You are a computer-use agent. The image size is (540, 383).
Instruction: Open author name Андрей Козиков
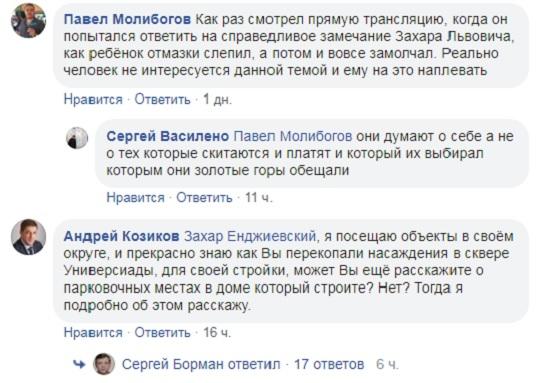click(x=122, y=236)
